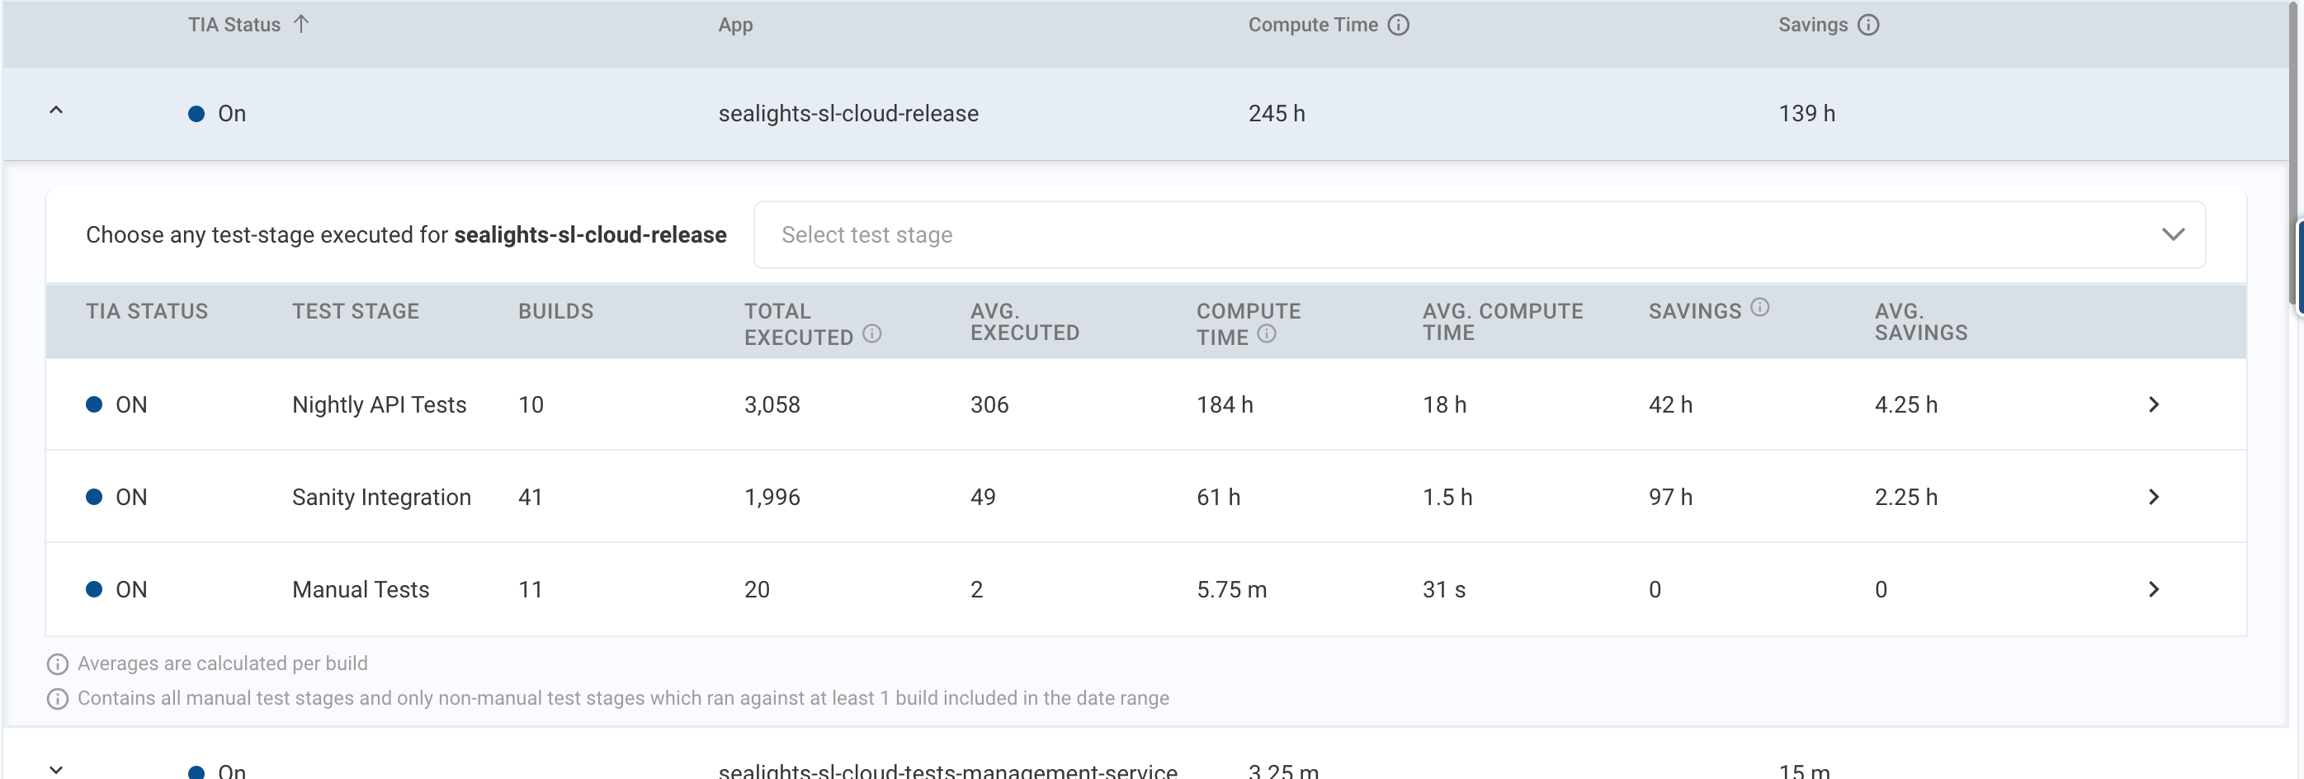The image size is (2304, 779).
Task: Click the Total Executed info icon
Action: 872,334
